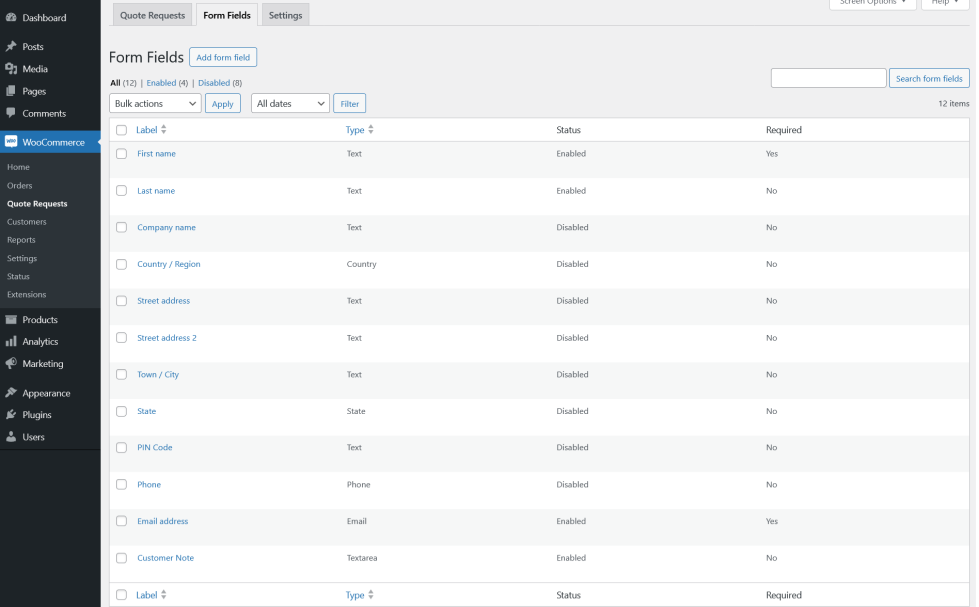The image size is (979, 607).
Task: Open the Company name field link
Action: coord(166,228)
